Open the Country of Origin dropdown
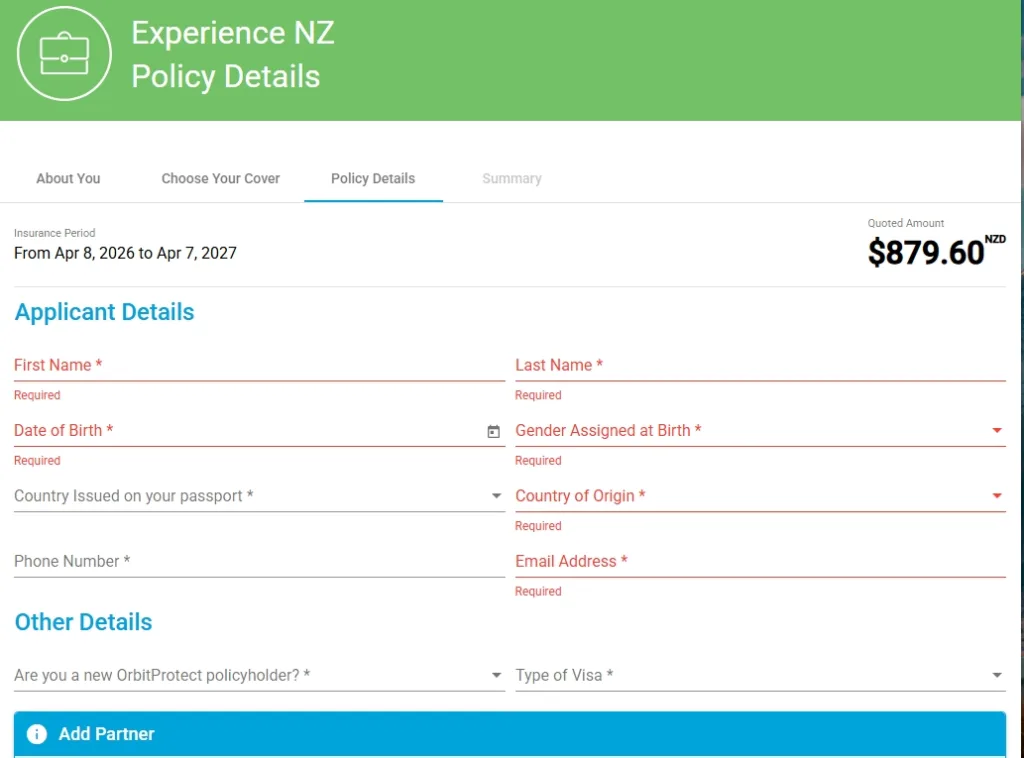 tap(996, 496)
